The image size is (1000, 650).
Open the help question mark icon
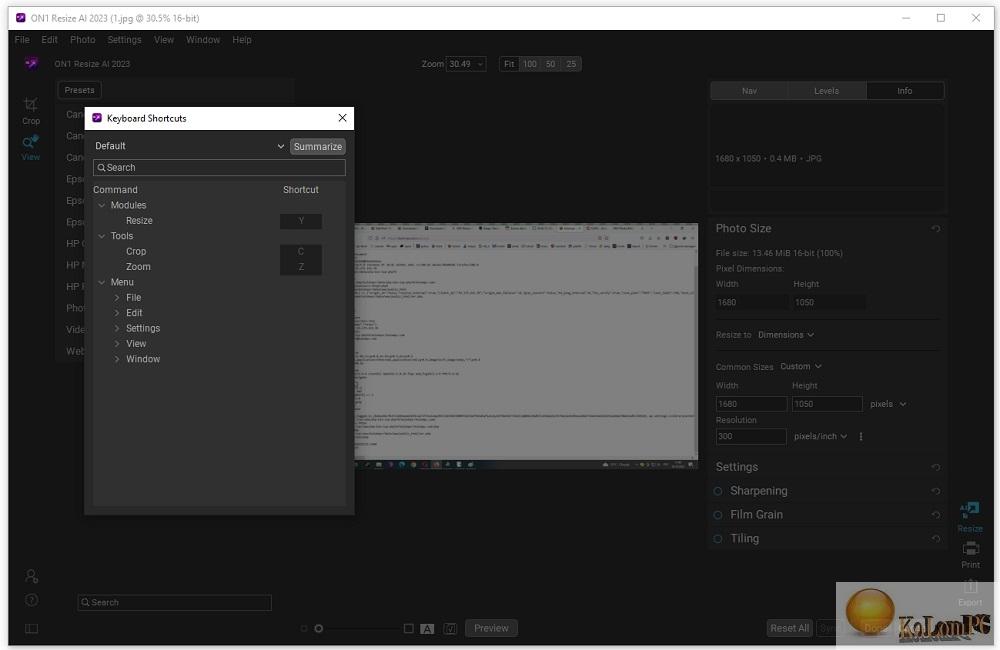tap(31, 600)
